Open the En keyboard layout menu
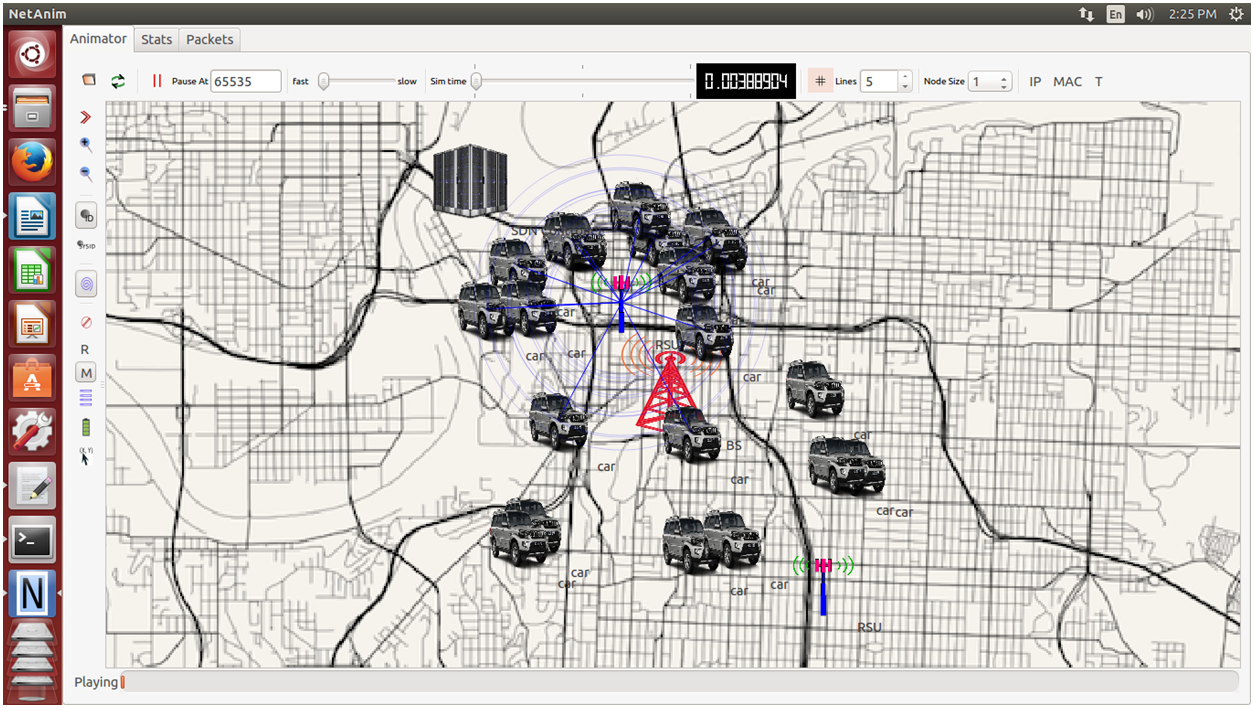Image resolution: width=1253 pixels, height=708 pixels. click(x=1115, y=13)
